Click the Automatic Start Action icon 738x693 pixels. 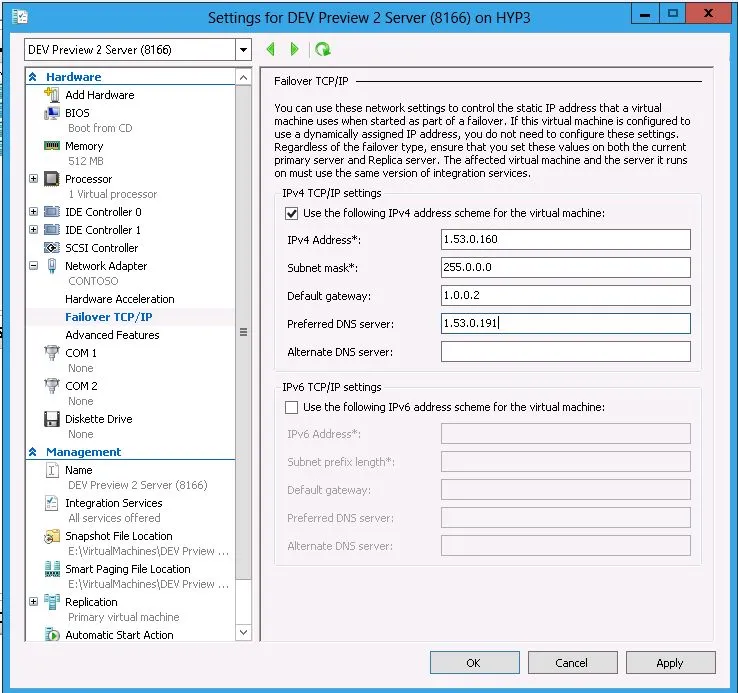(52, 635)
